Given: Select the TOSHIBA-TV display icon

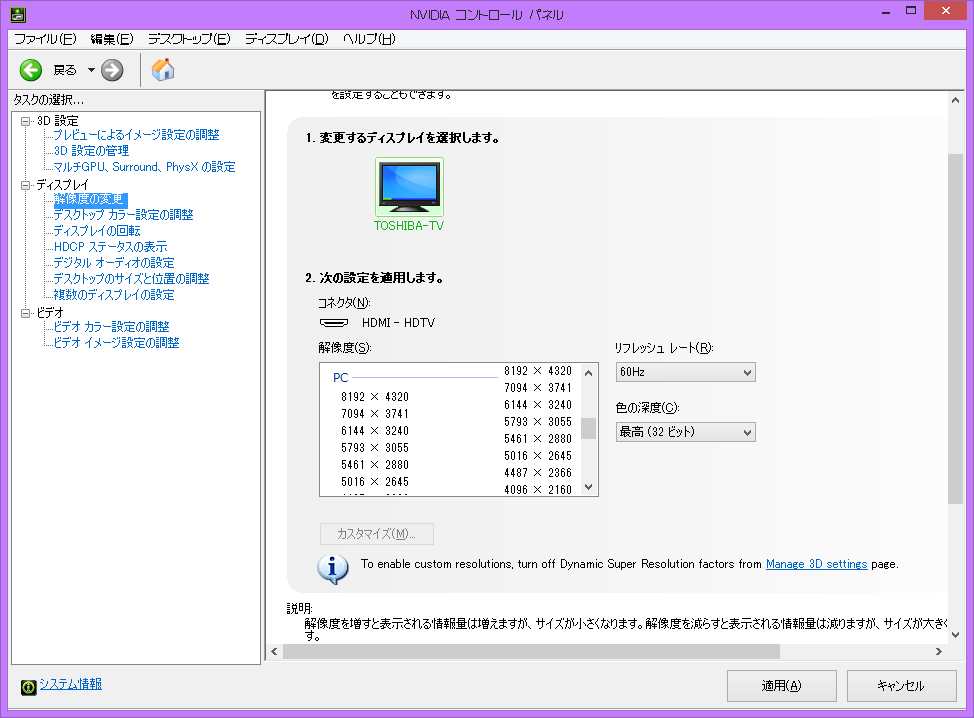Looking at the screenshot, I should (409, 188).
